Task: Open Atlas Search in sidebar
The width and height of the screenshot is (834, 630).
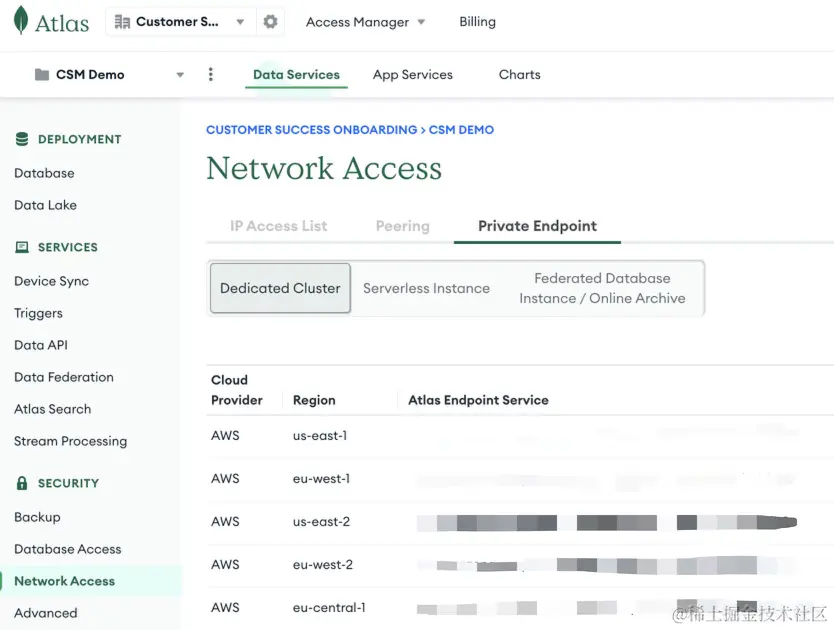Action: (53, 409)
